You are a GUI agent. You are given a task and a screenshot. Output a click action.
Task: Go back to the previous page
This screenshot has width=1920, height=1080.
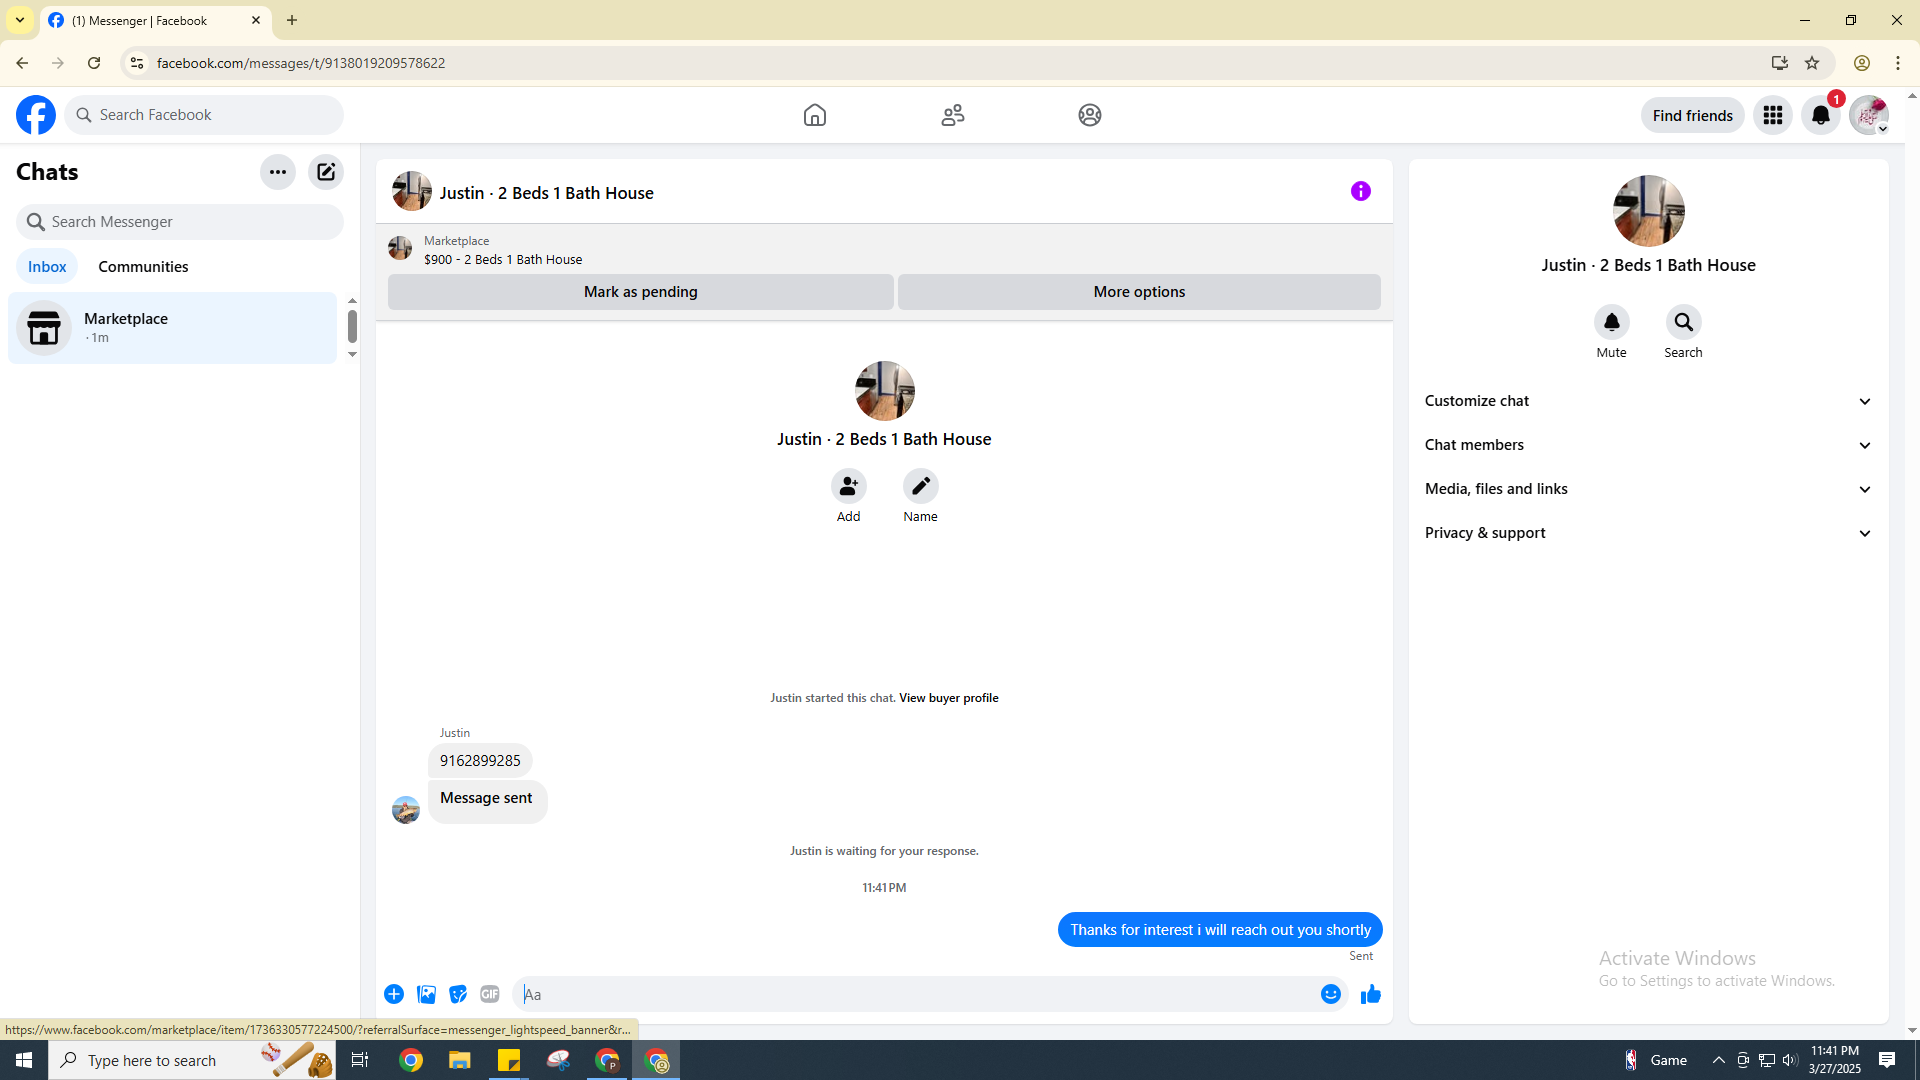22,63
